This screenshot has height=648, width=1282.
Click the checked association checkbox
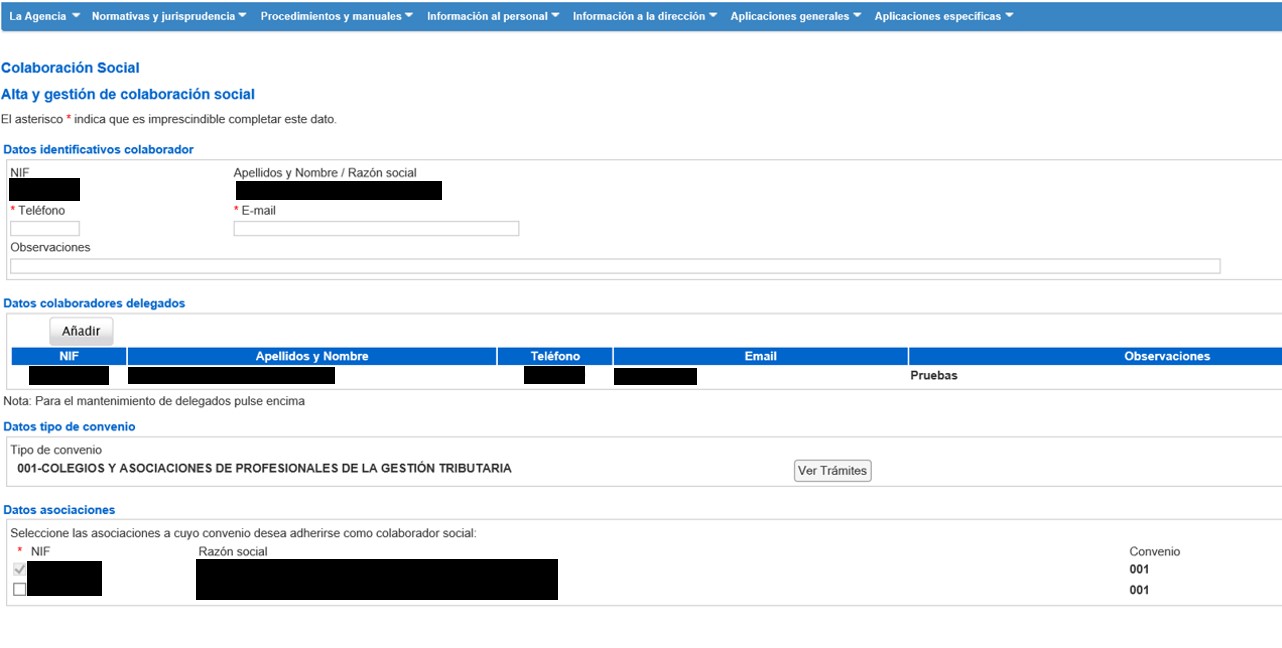point(19,569)
